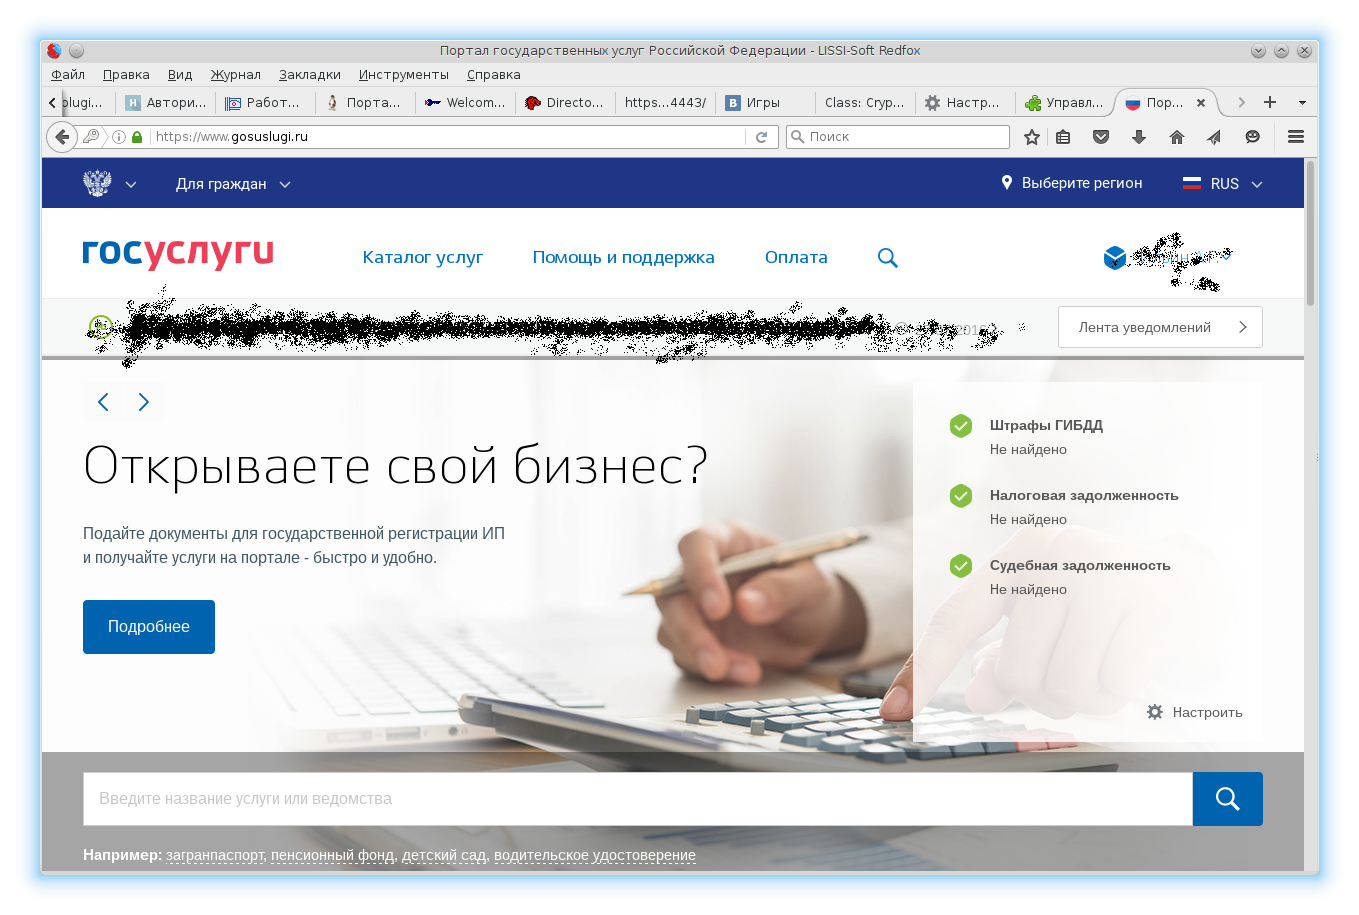Open the Pocket save icon
This screenshot has height=915, width=1359.
(x=1101, y=137)
